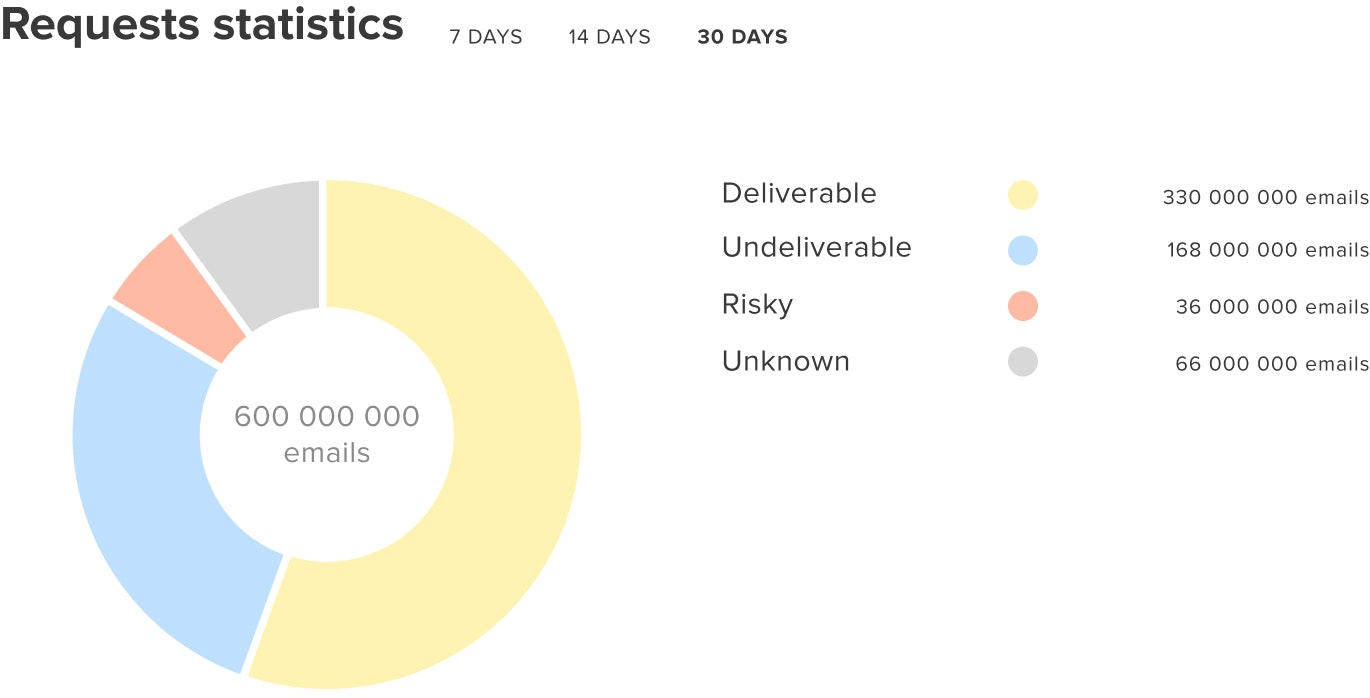Click the 66 000 000 emails value
Screen dimensions: 1370x698
(x=1272, y=364)
